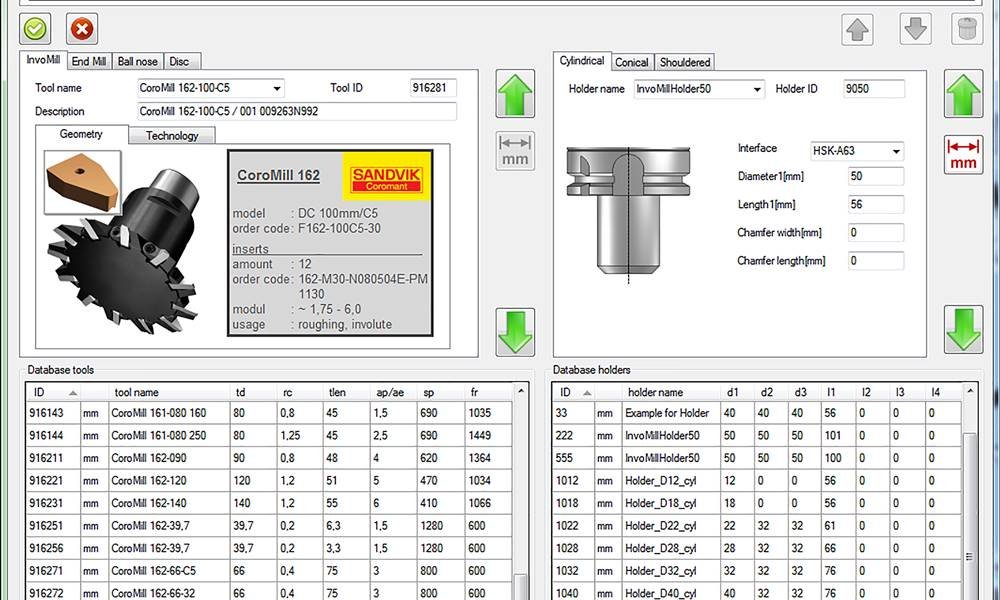
Task: Click the gray trash bin icon
Action: pyautogui.click(x=967, y=29)
